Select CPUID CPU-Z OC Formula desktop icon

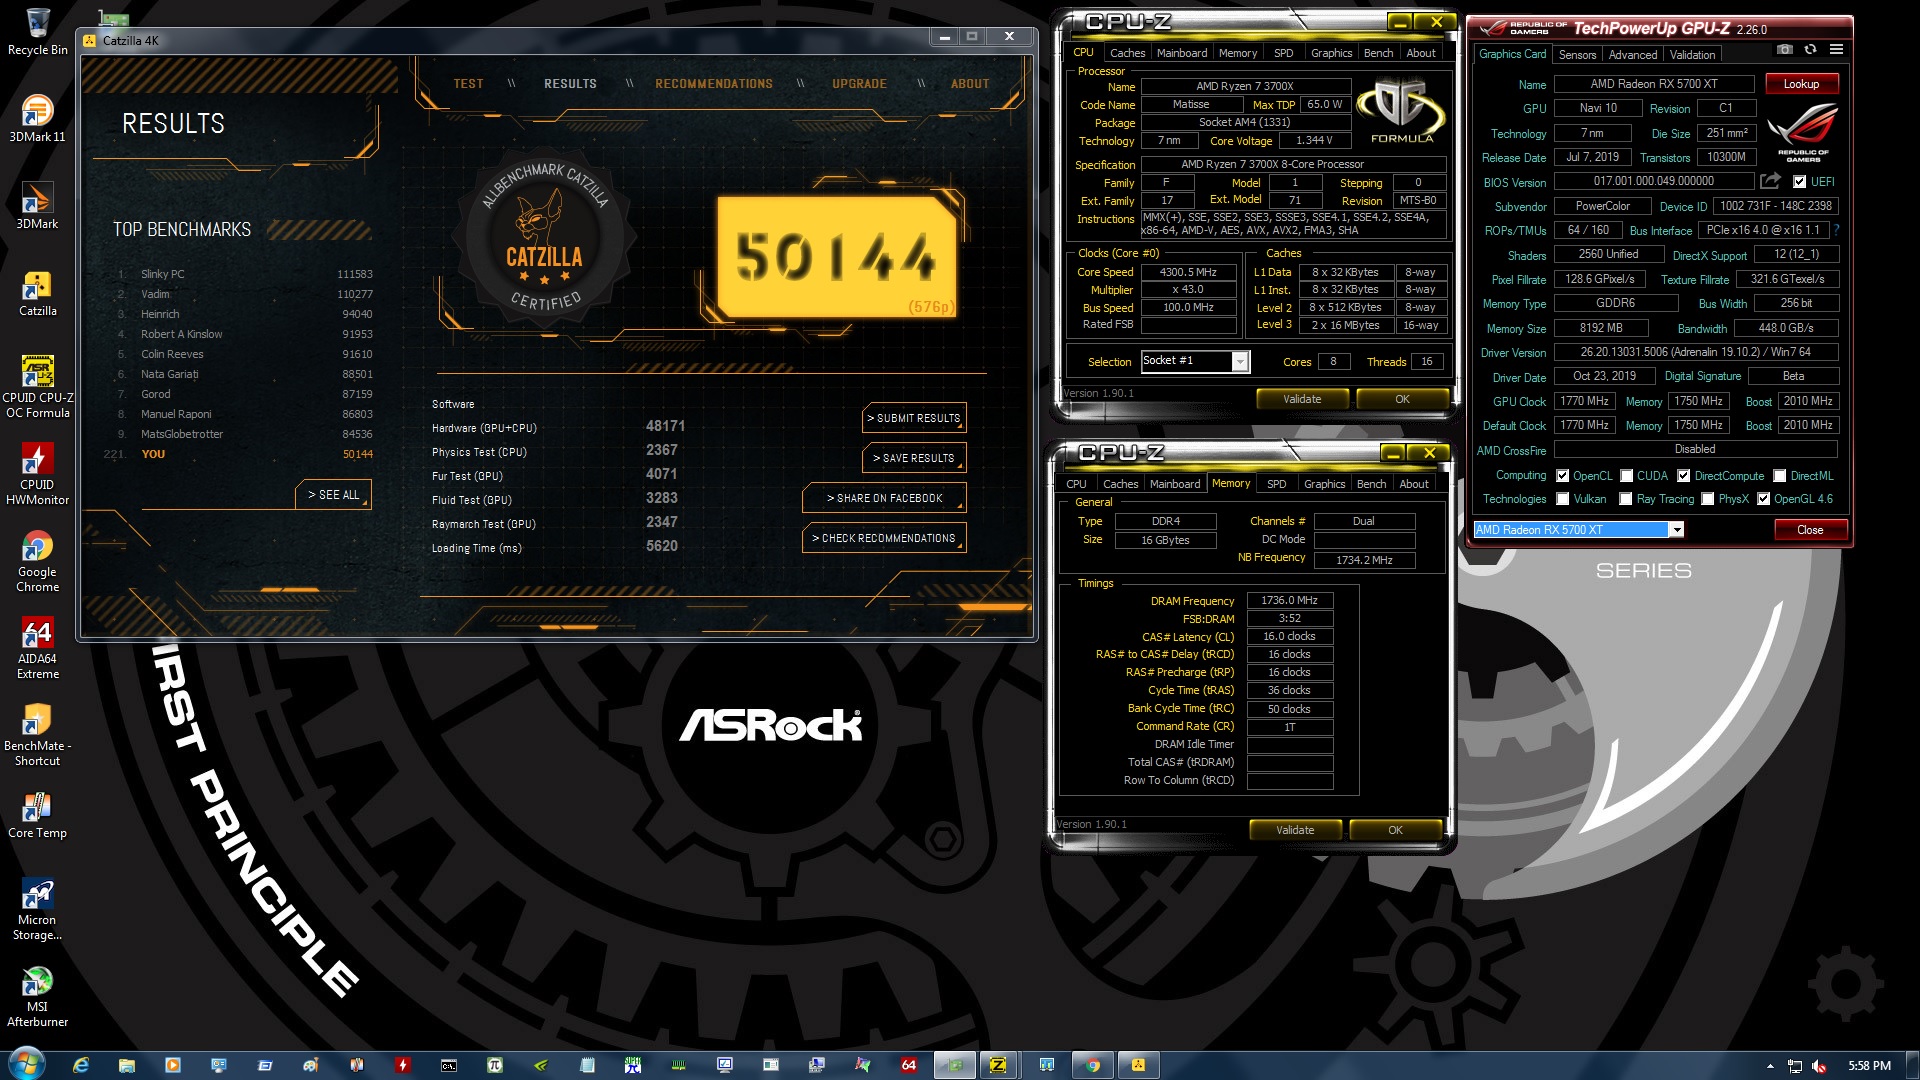[x=38, y=386]
